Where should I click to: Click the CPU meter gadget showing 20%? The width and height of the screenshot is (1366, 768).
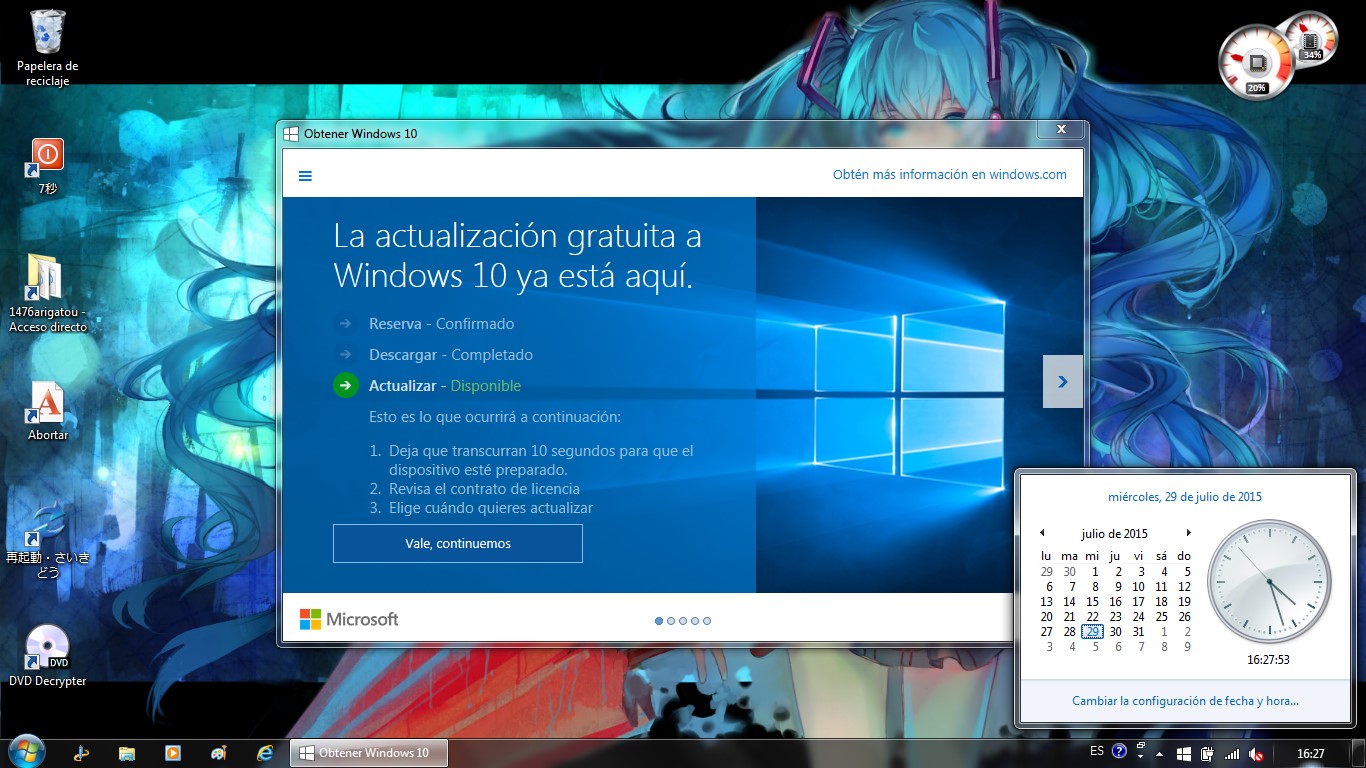[1256, 62]
